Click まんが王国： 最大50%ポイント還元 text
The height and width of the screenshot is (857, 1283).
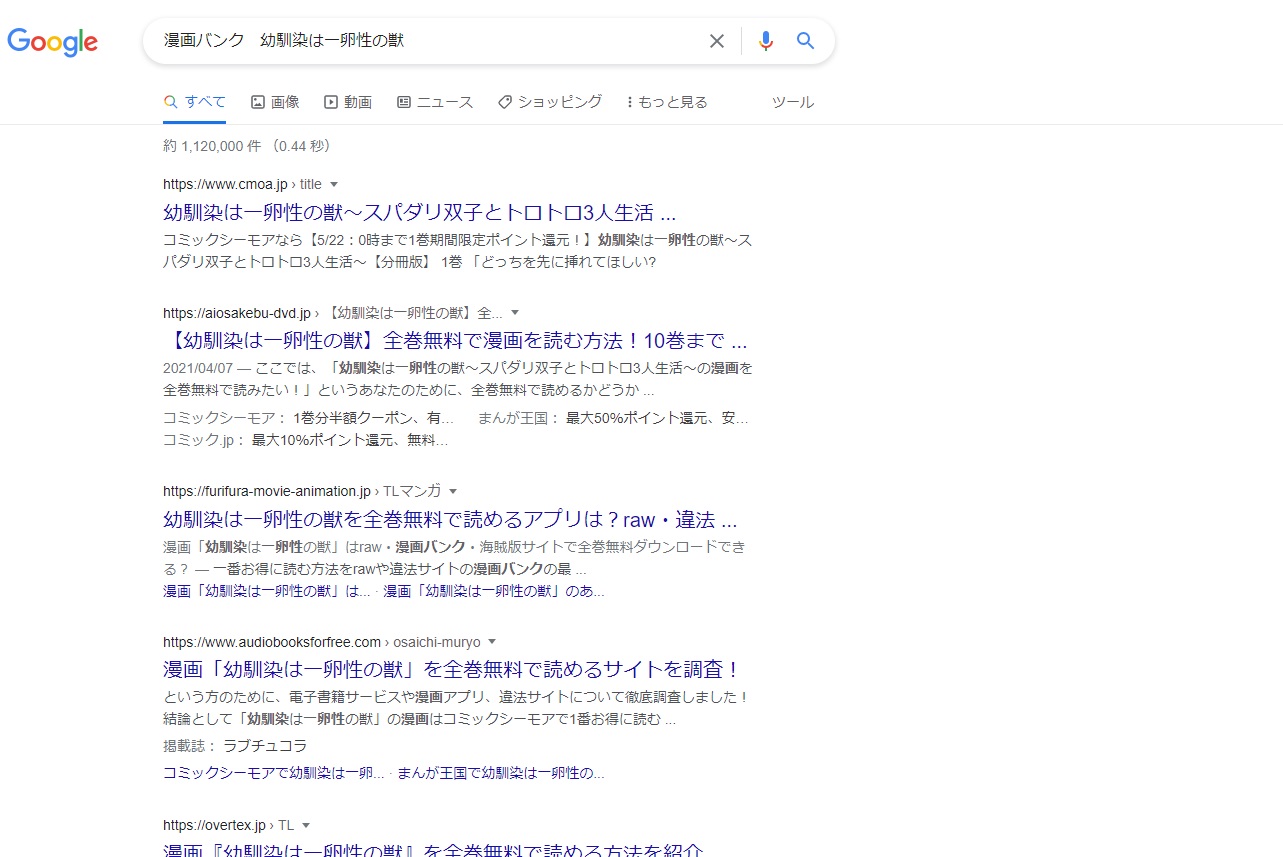tap(613, 418)
